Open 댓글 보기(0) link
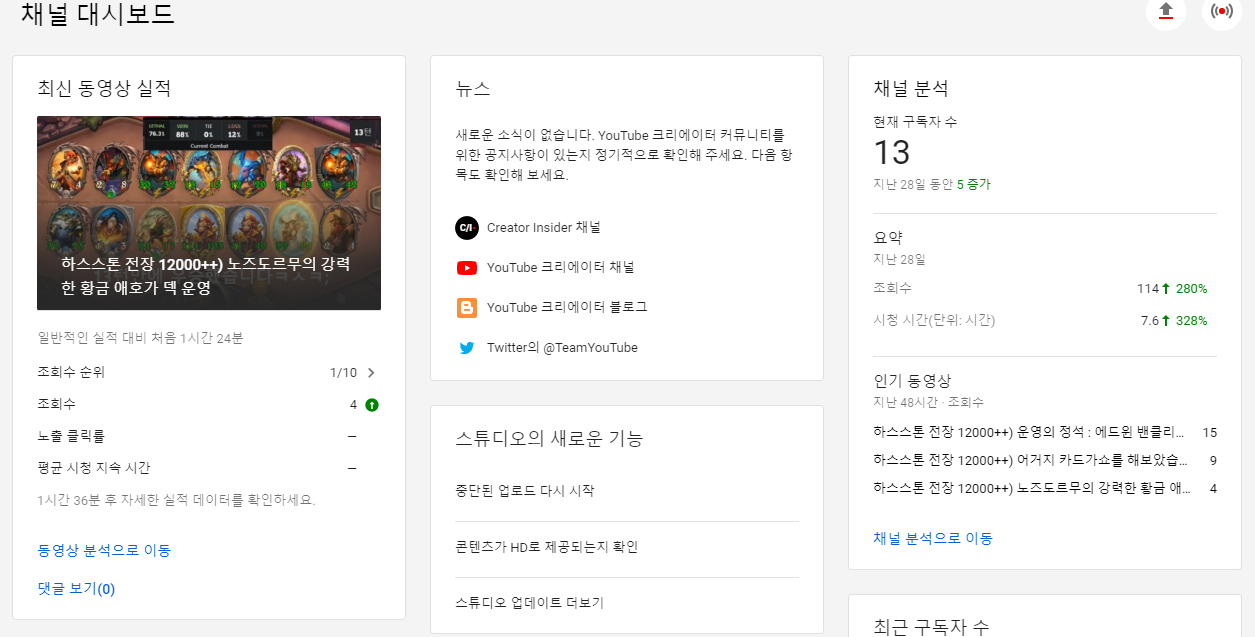This screenshot has width=1255, height=637. [76, 589]
